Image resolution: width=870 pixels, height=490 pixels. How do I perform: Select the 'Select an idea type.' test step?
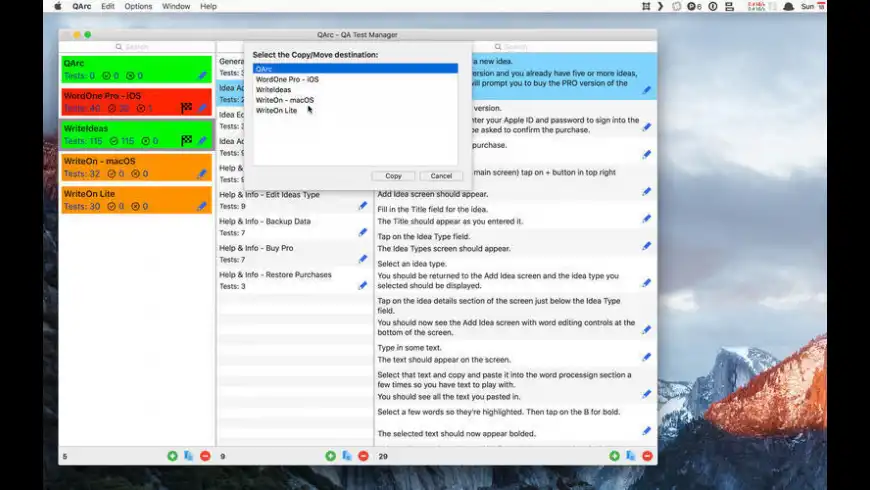point(516,274)
